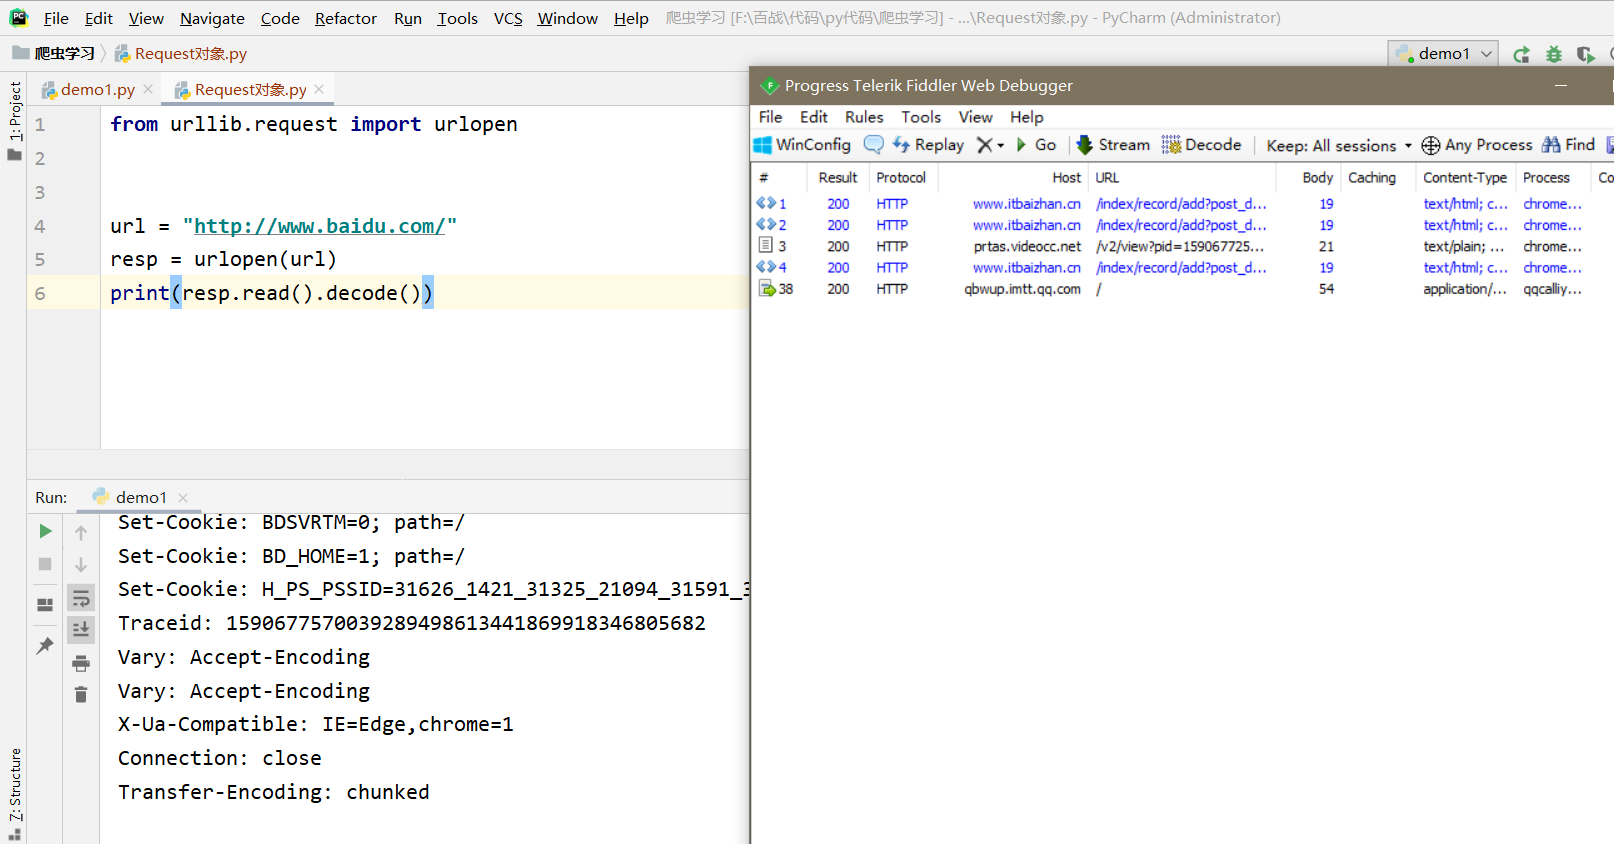Toggle scroll to end in Run console
The image size is (1614, 844).
(81, 629)
